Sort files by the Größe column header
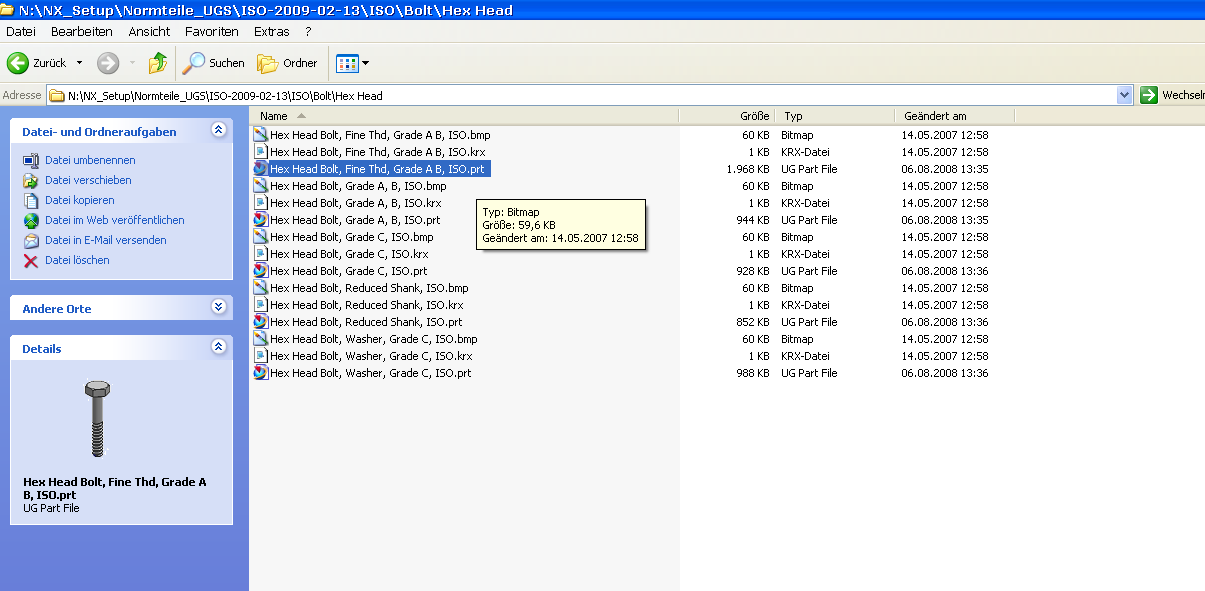The height and width of the screenshot is (591, 1205). (727, 116)
